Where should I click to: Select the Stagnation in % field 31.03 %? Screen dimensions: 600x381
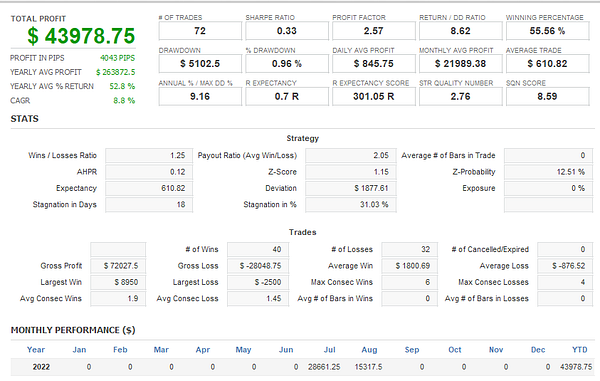click(x=351, y=205)
